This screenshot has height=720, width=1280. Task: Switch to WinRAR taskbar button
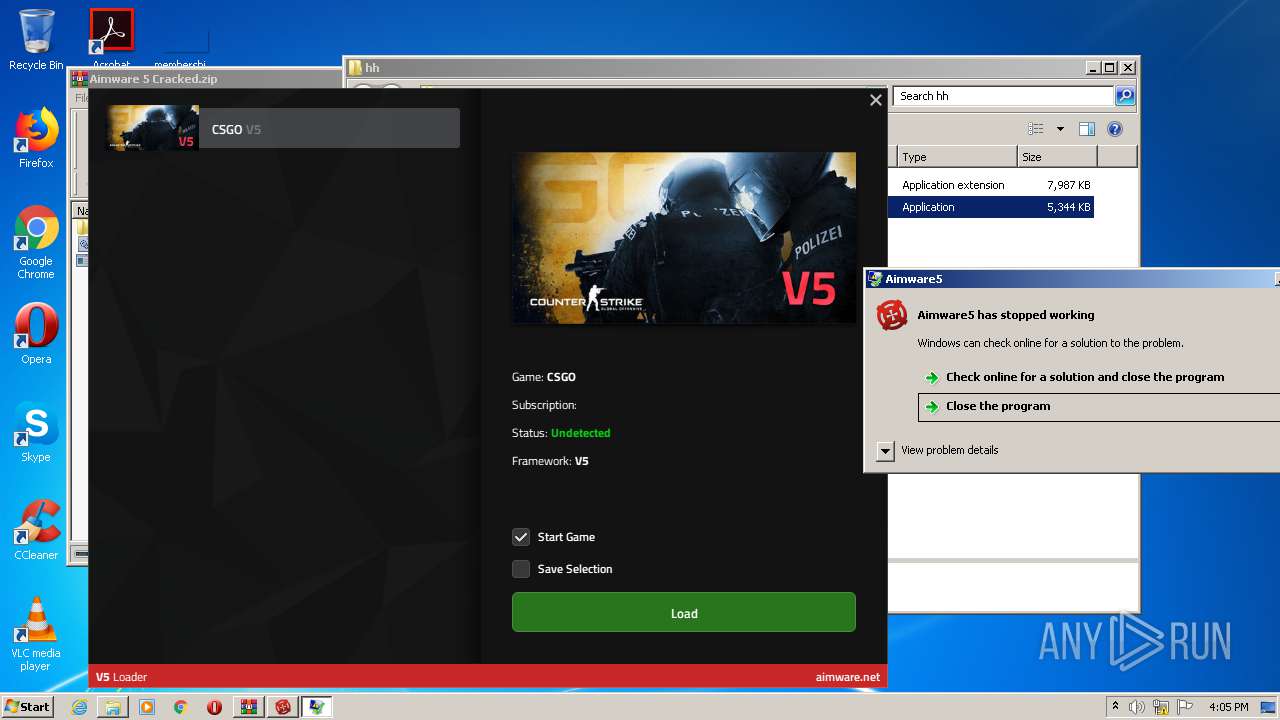point(248,707)
